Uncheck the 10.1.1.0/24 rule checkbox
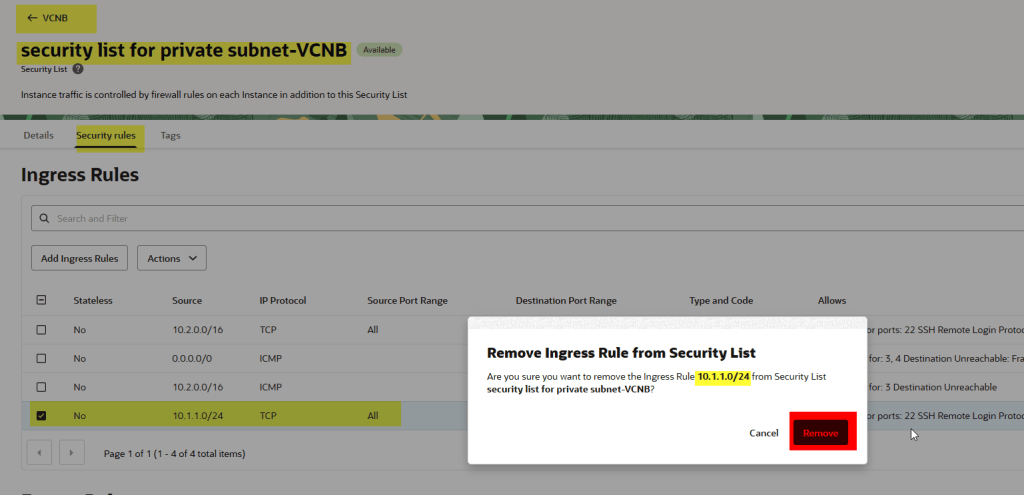The height and width of the screenshot is (495, 1024). coord(41,415)
